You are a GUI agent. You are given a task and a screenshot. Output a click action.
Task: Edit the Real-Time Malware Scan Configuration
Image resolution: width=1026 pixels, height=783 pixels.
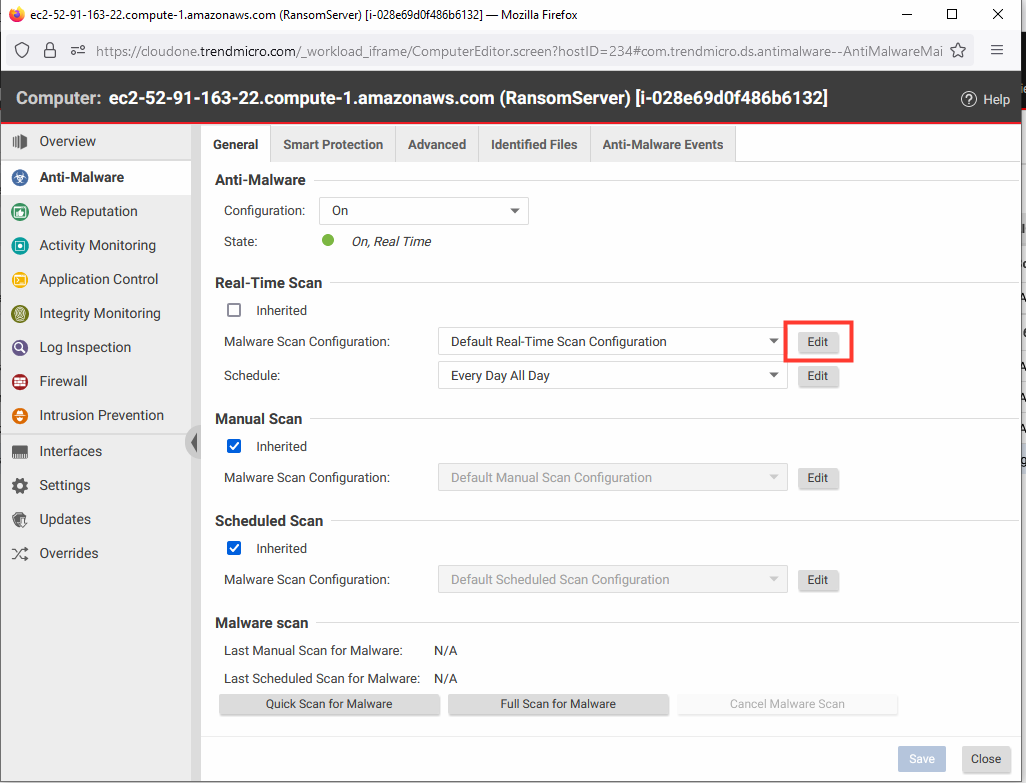tap(818, 341)
